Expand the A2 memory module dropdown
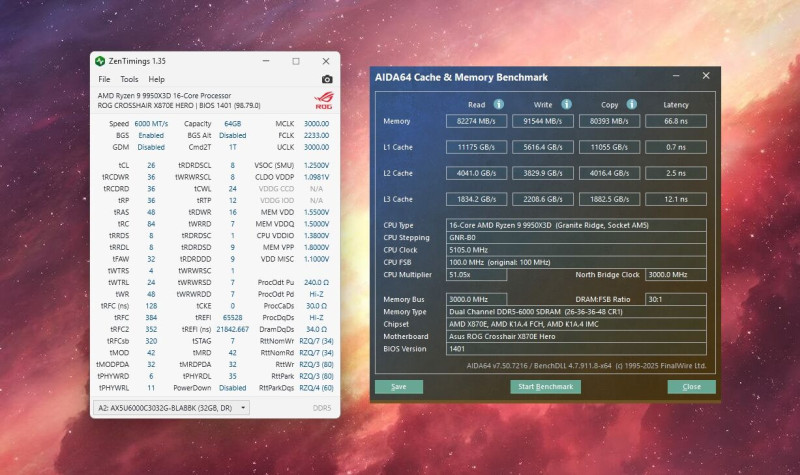This screenshot has width=800, height=475. click(171, 408)
